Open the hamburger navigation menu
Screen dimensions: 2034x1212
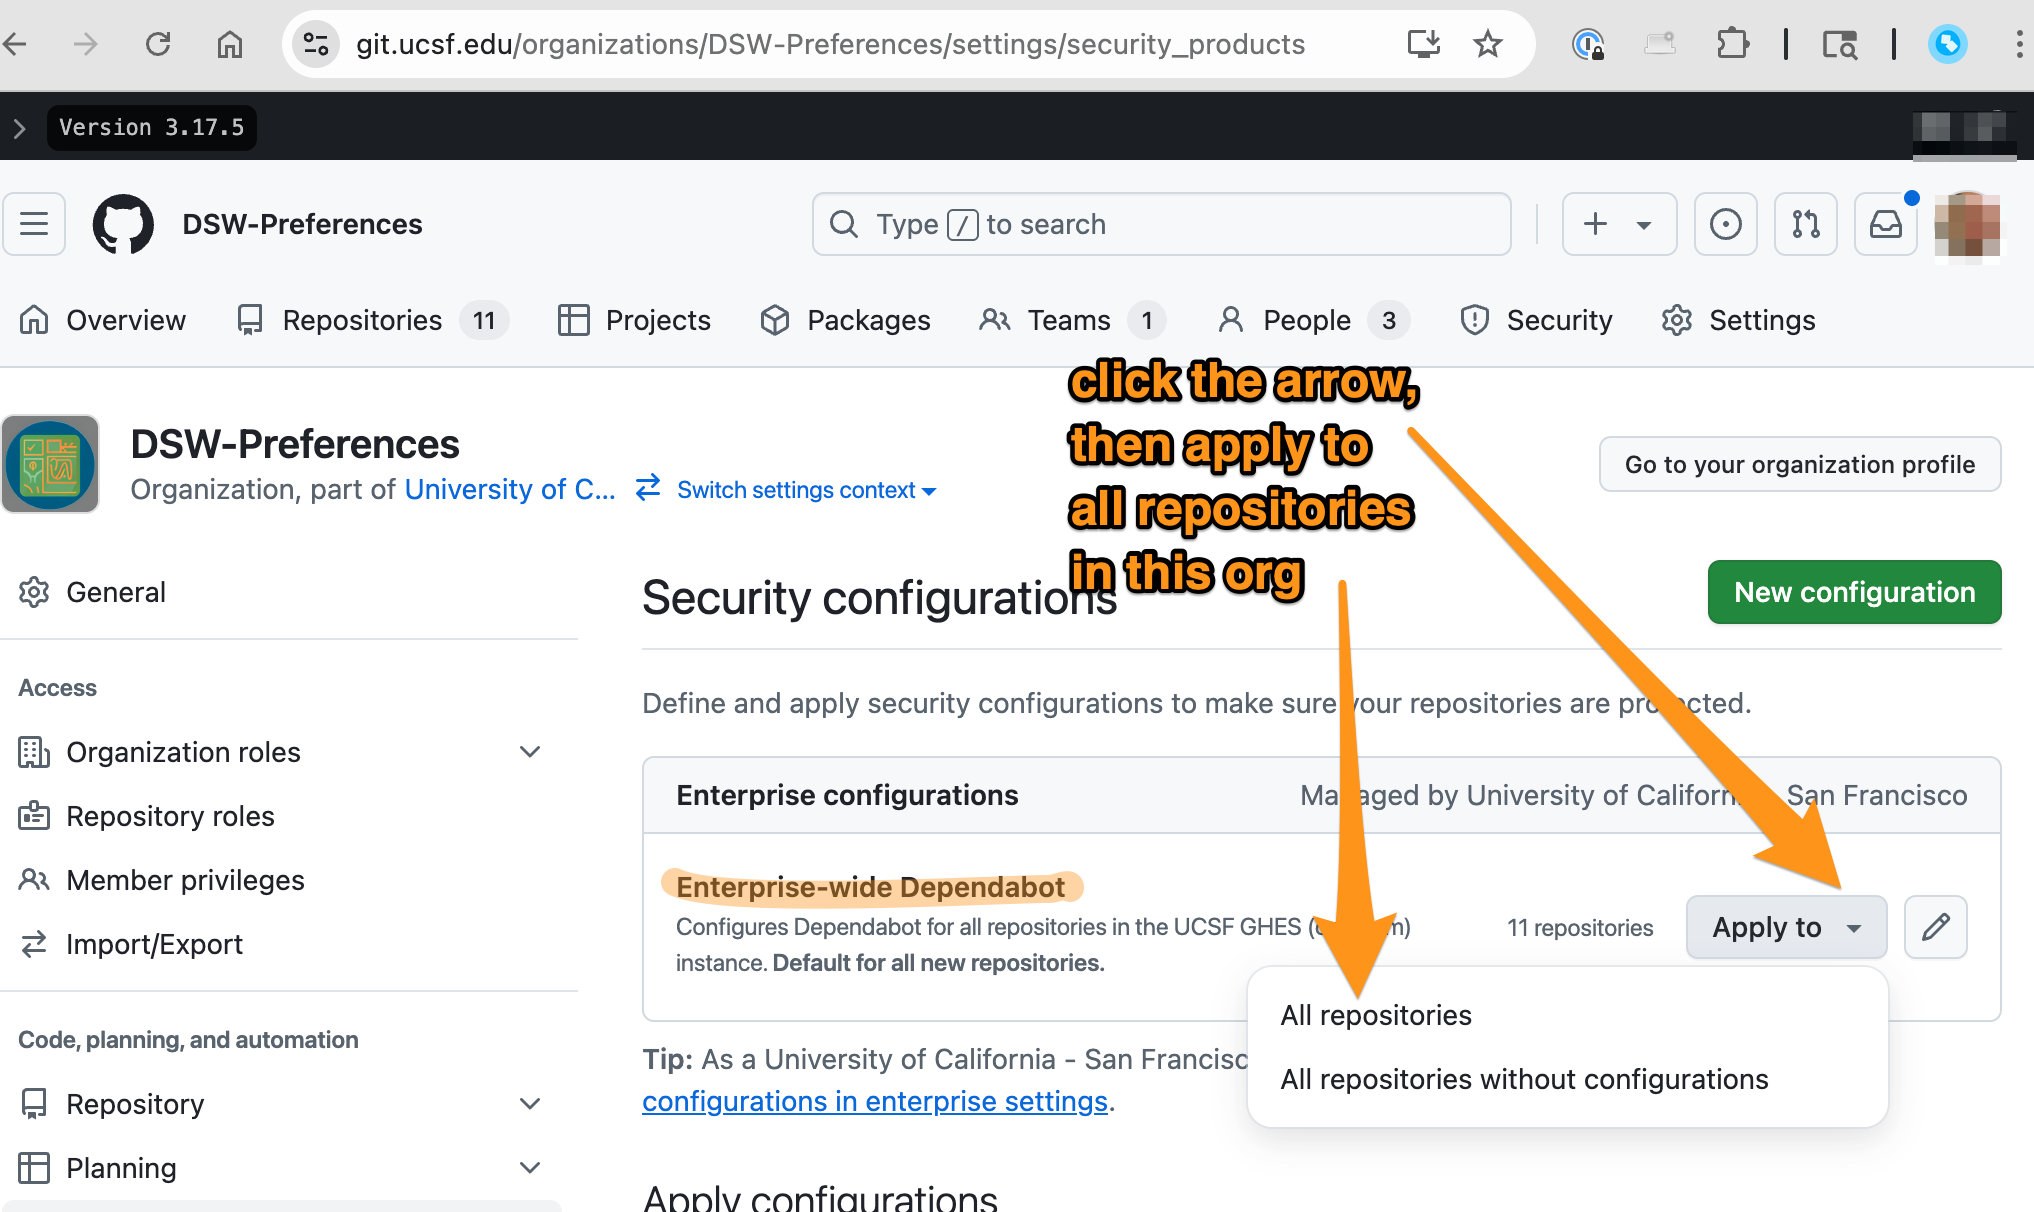(x=34, y=224)
